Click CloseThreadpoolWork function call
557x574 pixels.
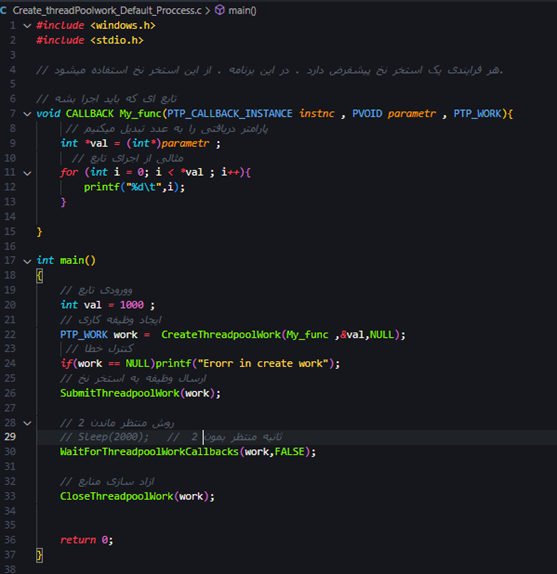coord(117,496)
